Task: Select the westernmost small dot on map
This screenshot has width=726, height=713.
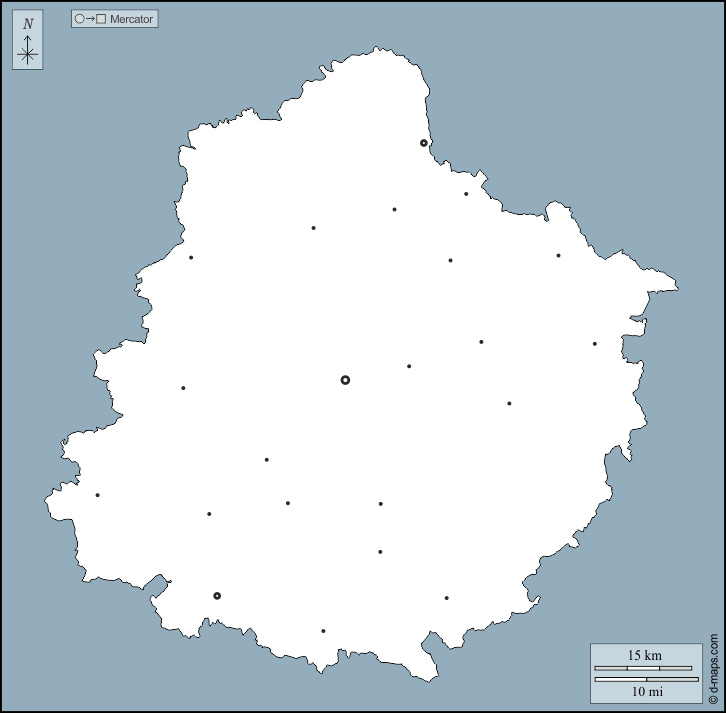Action: [97, 495]
